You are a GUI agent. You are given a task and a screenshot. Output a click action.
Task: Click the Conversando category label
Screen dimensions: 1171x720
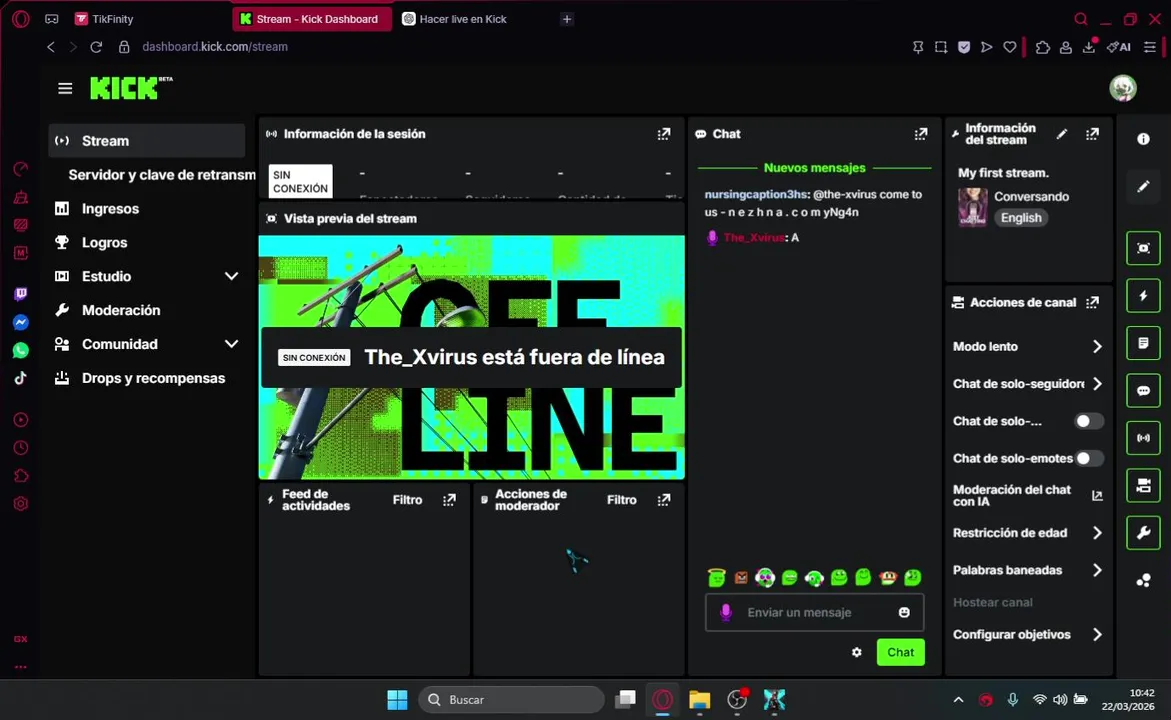click(1031, 196)
